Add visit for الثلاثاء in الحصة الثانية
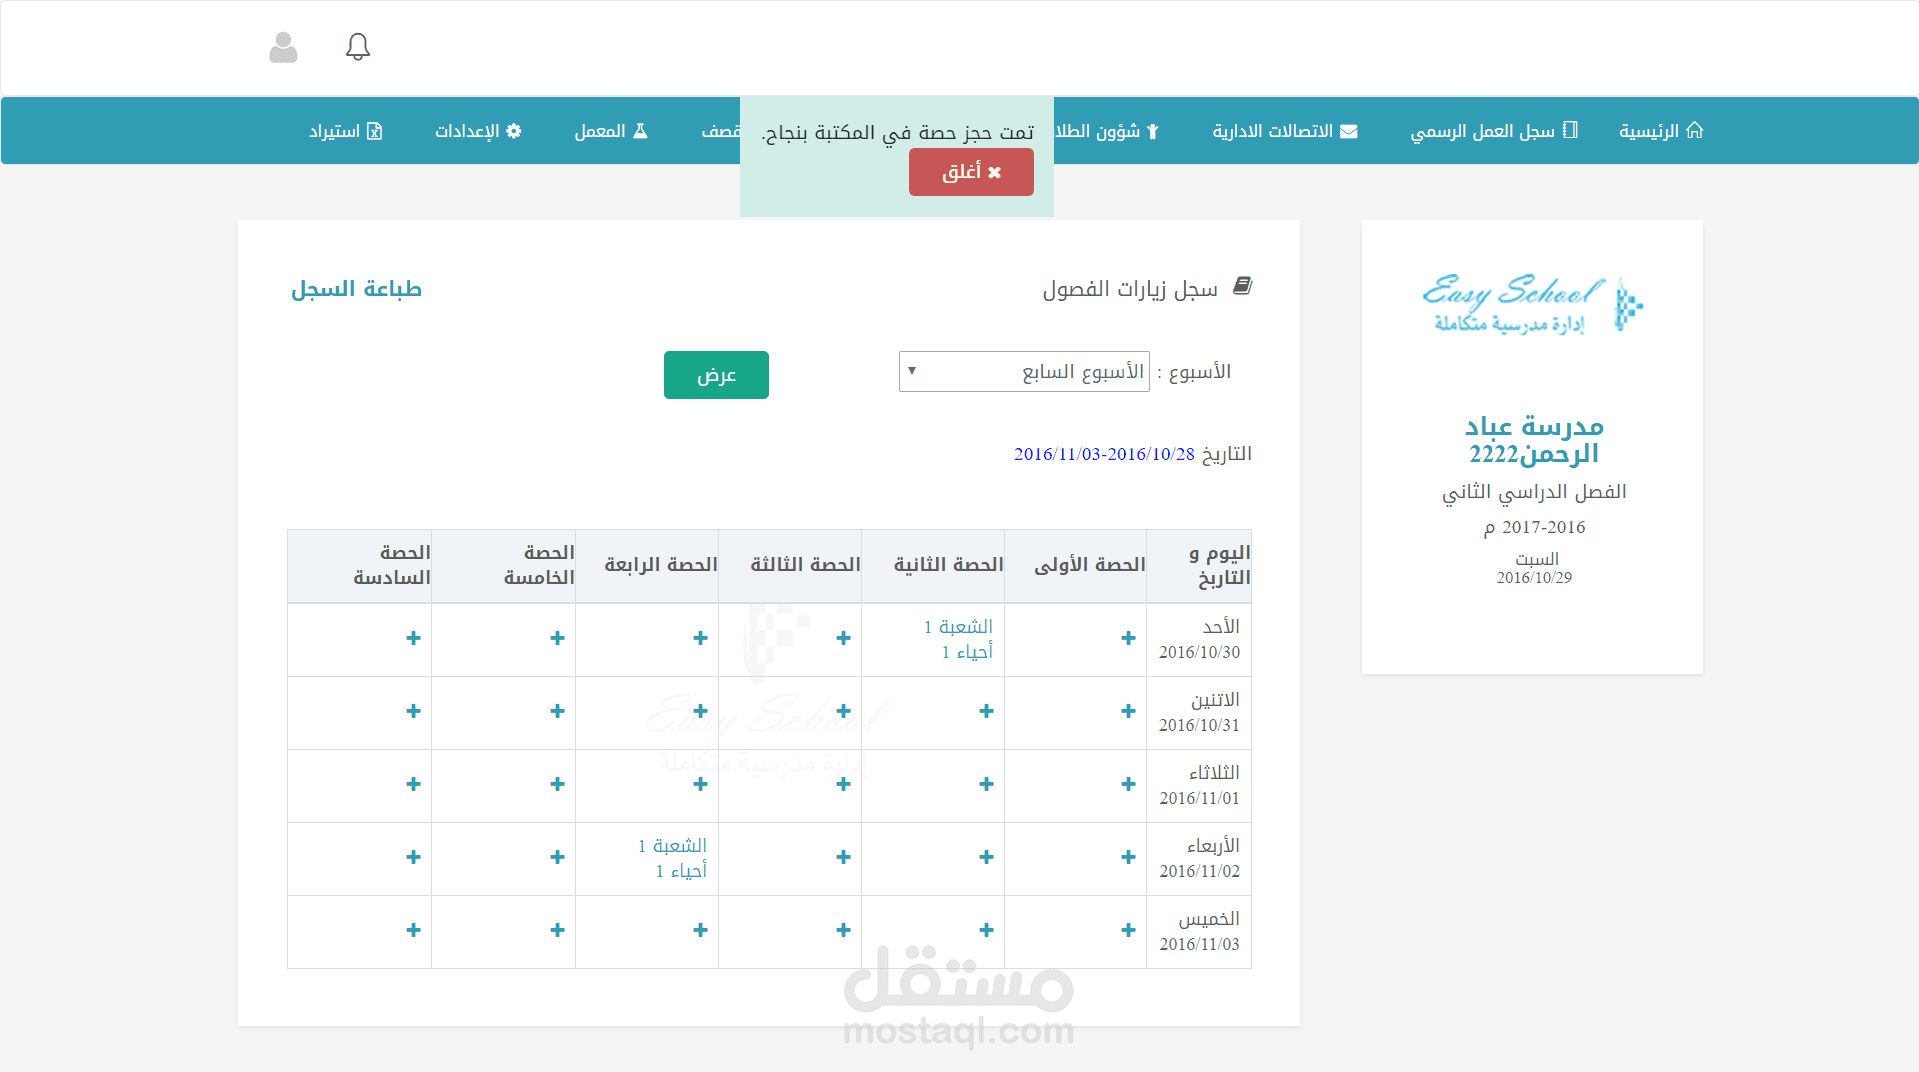 click(986, 784)
